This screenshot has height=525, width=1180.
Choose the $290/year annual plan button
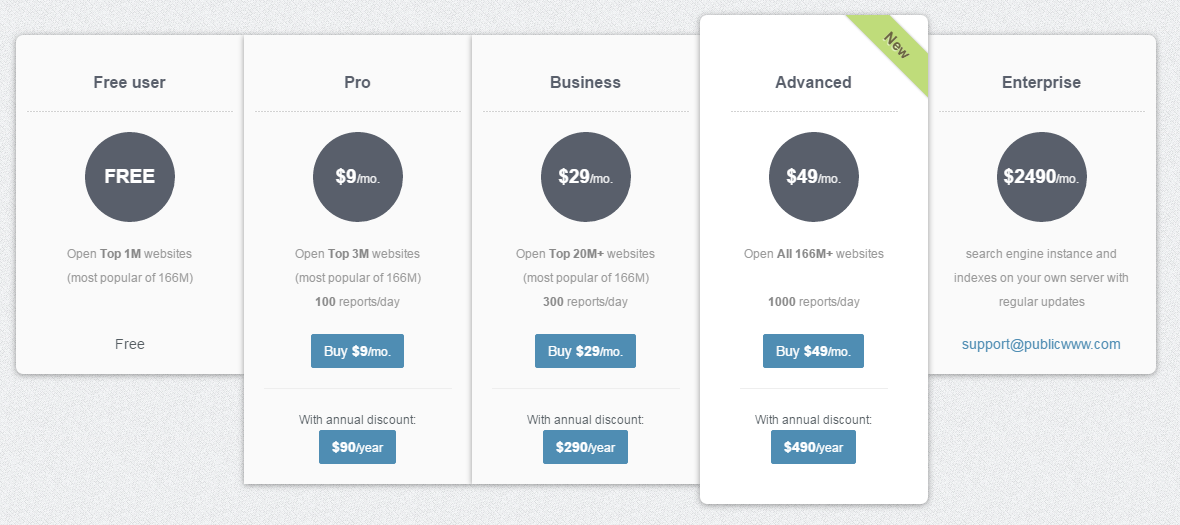click(x=586, y=447)
